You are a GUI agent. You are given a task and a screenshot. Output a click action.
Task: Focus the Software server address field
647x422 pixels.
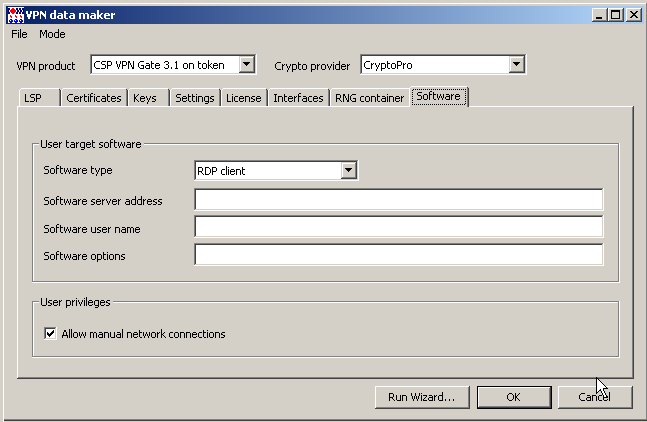coord(398,200)
